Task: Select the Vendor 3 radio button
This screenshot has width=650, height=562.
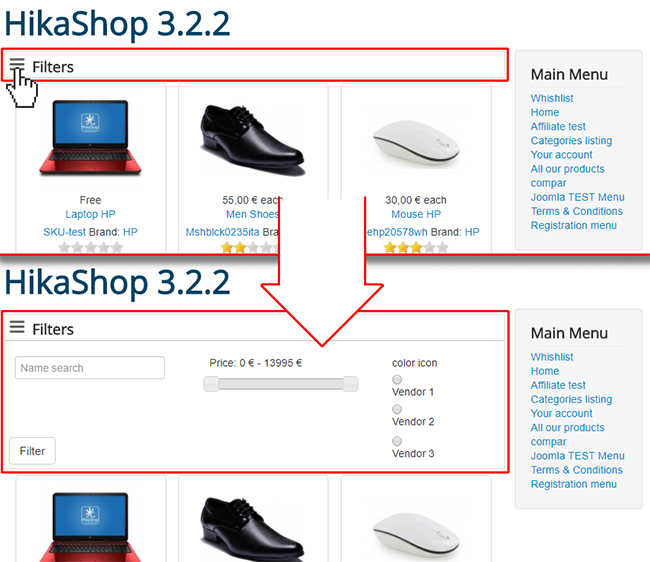Action: (x=397, y=441)
